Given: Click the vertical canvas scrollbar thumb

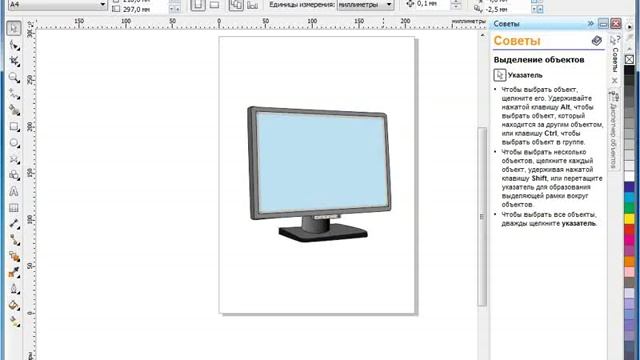Looking at the screenshot, I should (482, 216).
